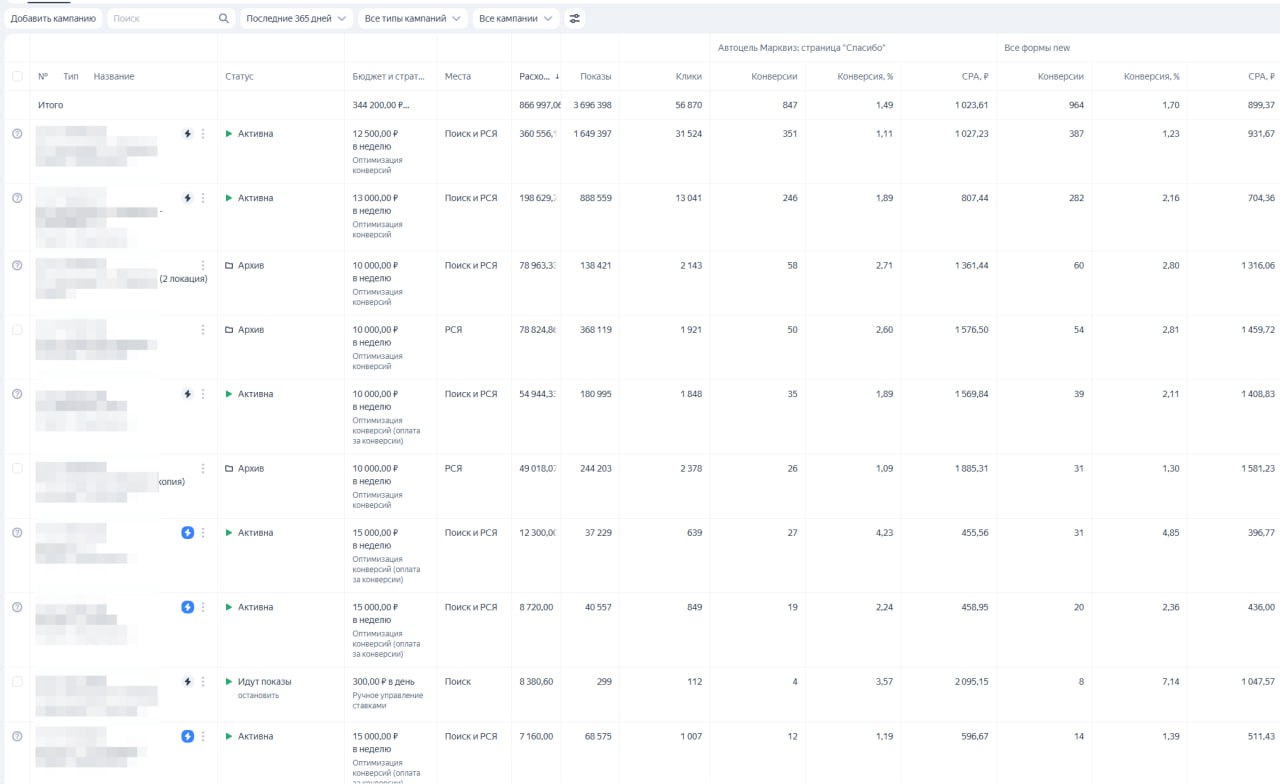
Task: Click the Название column header
Action: click(x=114, y=76)
